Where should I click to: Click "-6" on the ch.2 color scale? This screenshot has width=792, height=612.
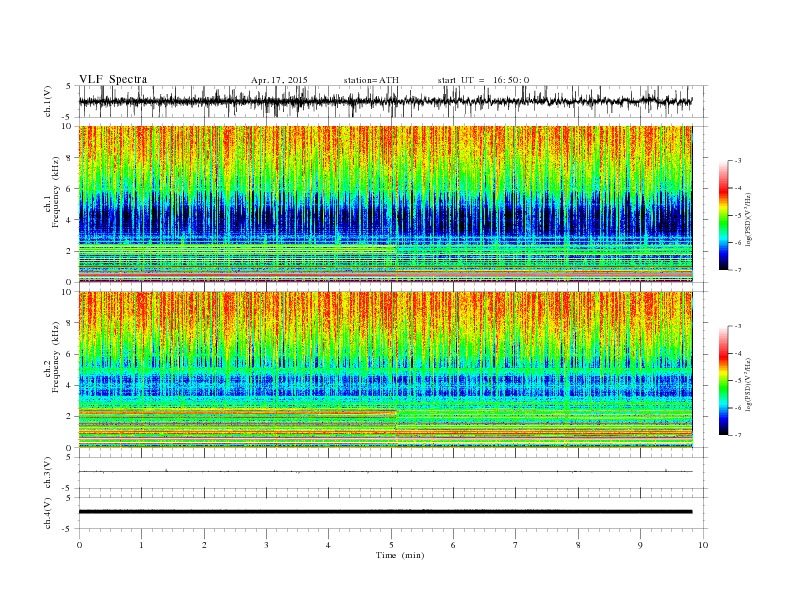(737, 408)
